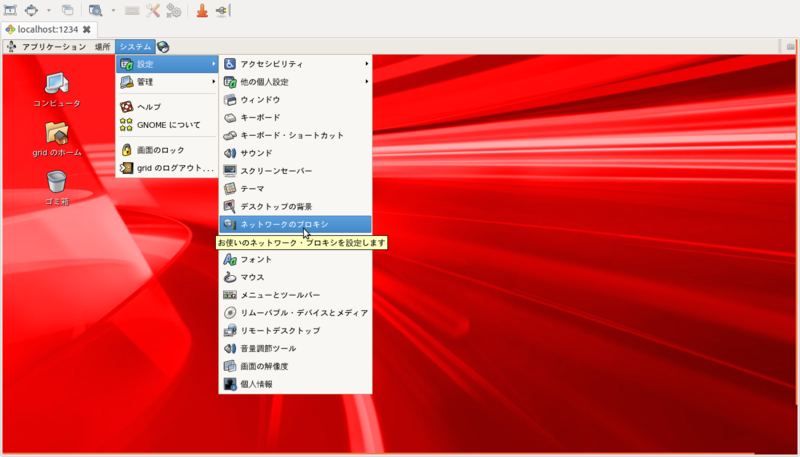The image size is (800, 457).
Task: Open the 場所 panel menu
Action: point(103,47)
